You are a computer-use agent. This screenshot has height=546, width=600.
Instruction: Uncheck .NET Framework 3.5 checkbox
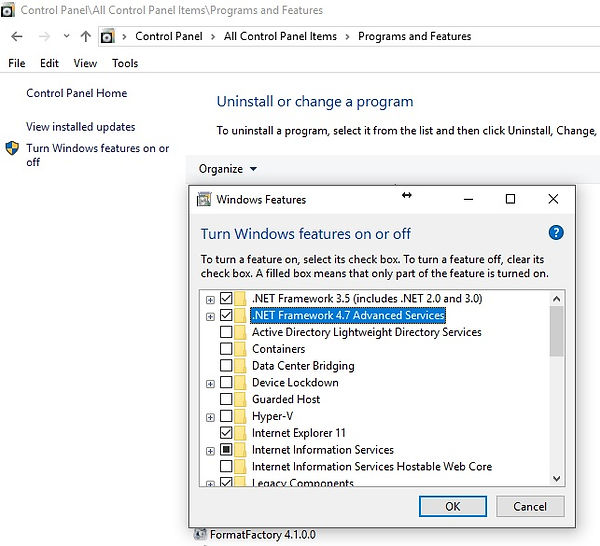pos(226,298)
